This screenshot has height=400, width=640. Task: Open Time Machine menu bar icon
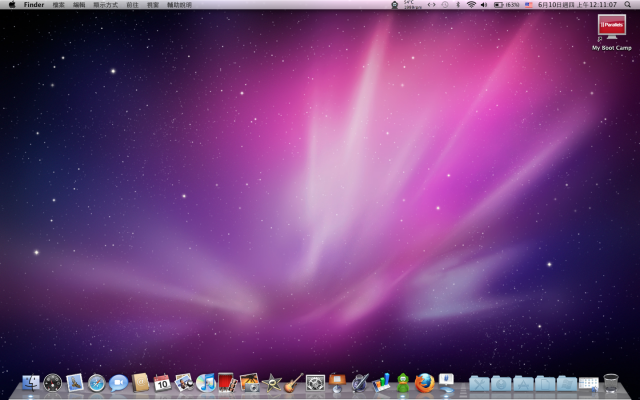click(445, 4)
